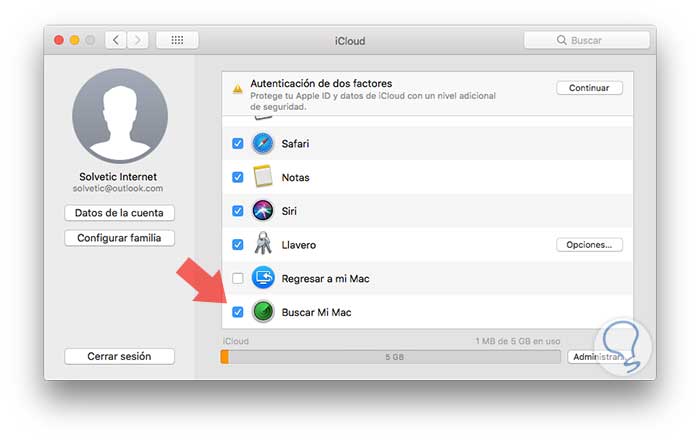Click Regresar a mi Mac label
Viewport: 700px width, 443px height.
tap(325, 279)
